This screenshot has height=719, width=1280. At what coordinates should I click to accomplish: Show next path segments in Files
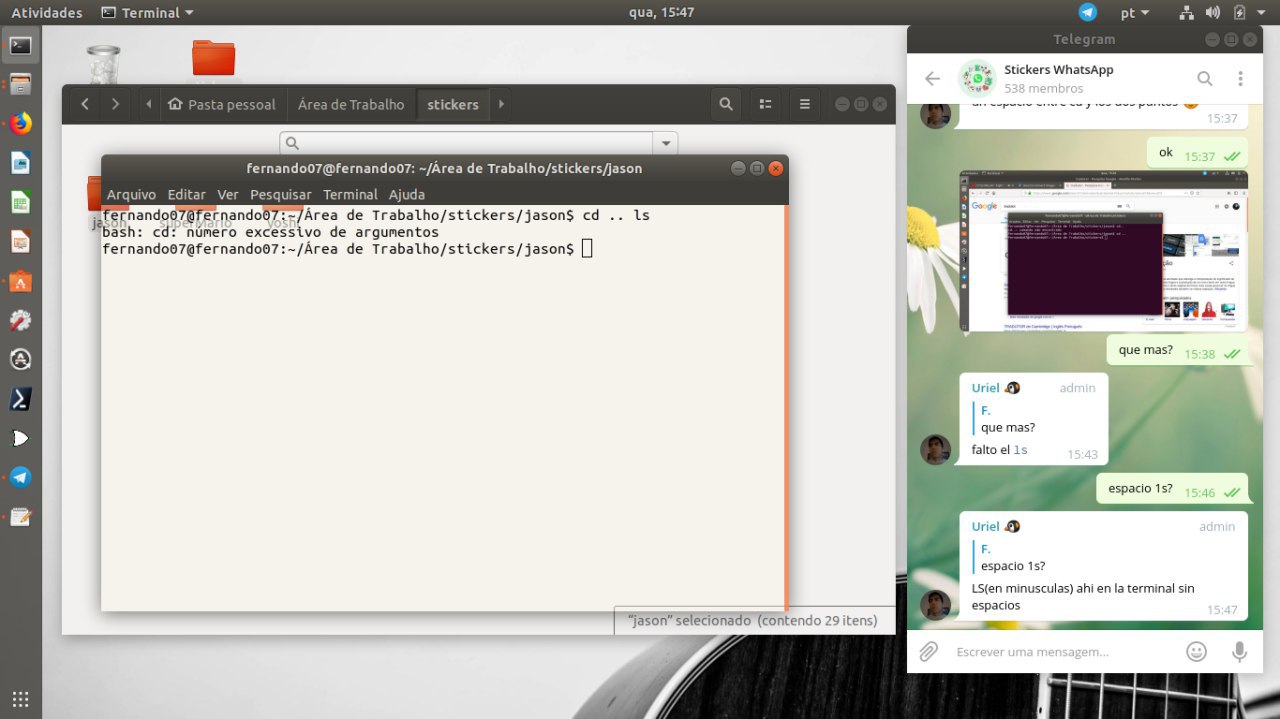click(501, 104)
